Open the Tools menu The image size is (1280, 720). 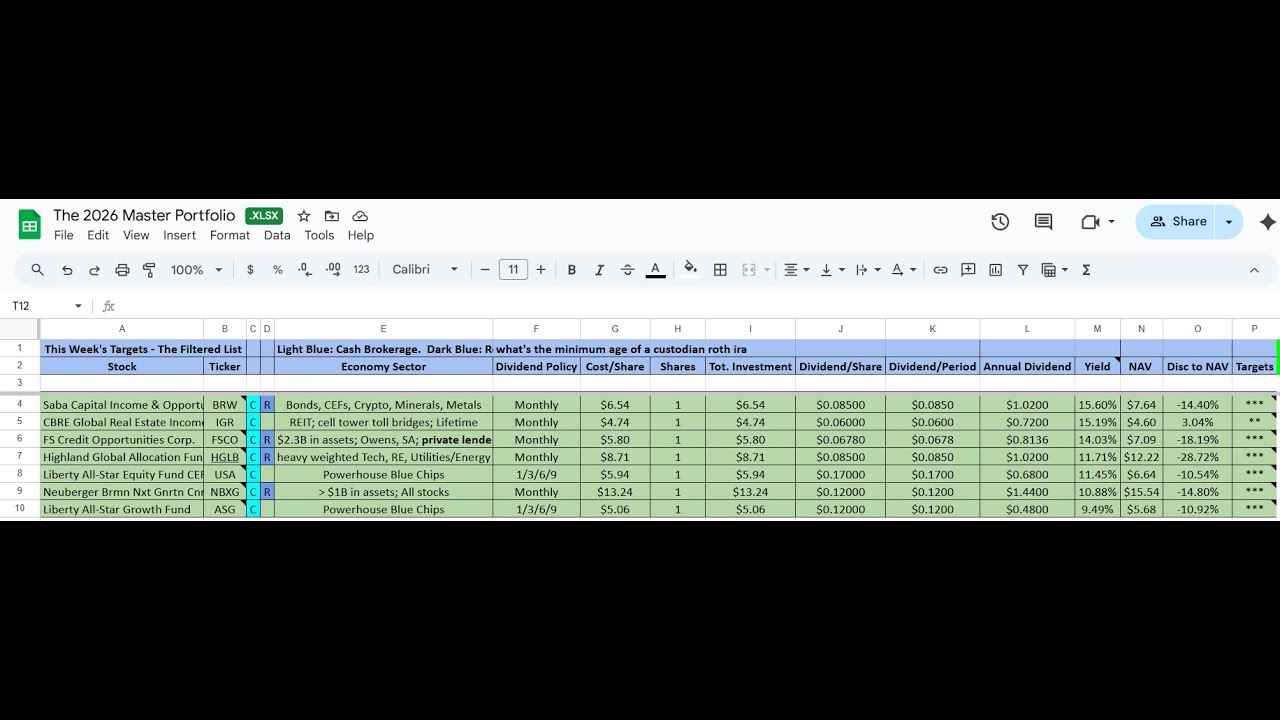coord(319,236)
